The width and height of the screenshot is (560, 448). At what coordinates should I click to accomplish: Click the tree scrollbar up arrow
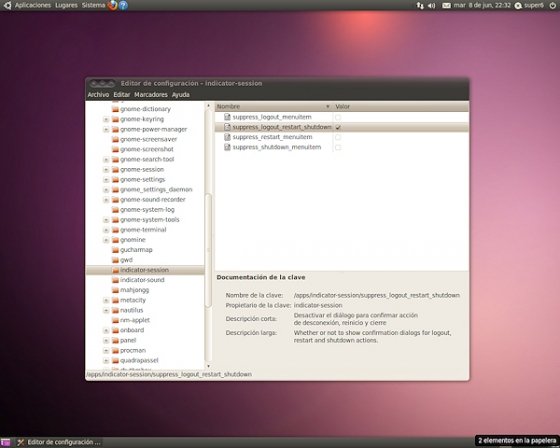(x=209, y=106)
